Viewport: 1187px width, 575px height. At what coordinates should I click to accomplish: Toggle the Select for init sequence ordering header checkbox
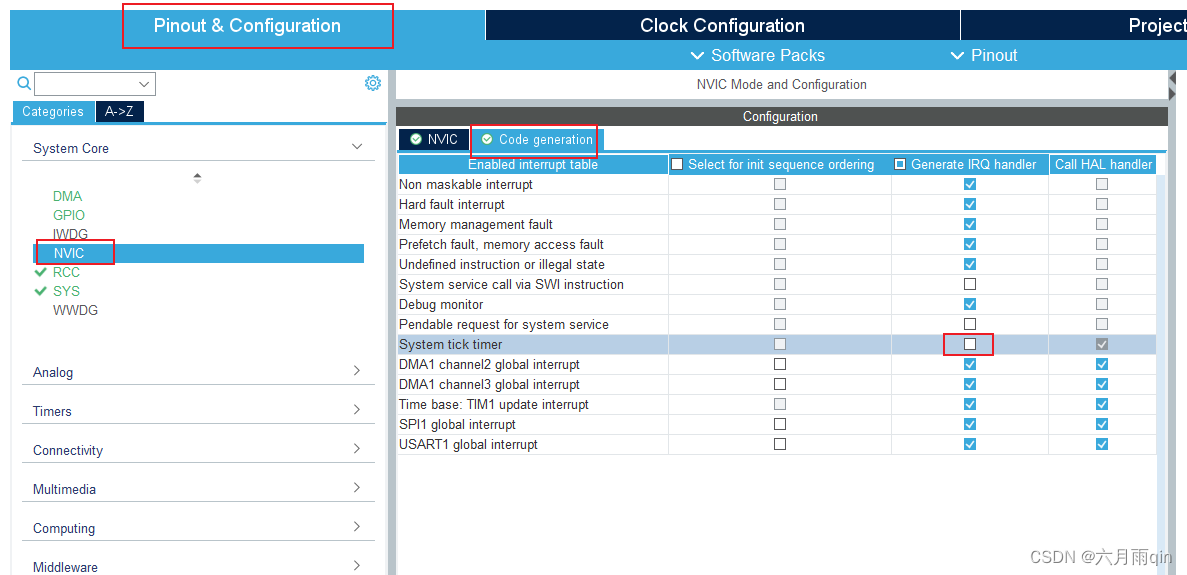678,164
